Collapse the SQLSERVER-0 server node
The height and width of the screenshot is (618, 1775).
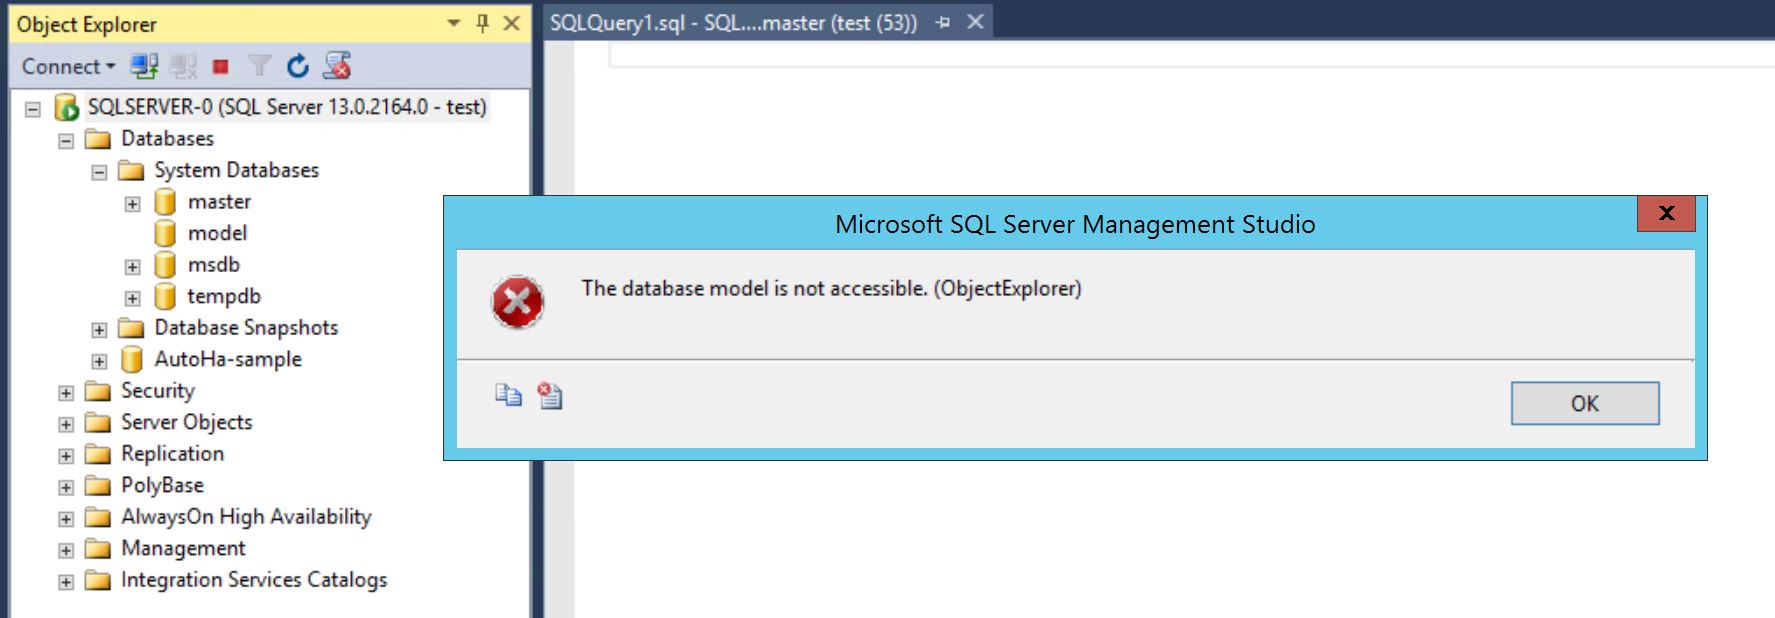click(x=33, y=108)
